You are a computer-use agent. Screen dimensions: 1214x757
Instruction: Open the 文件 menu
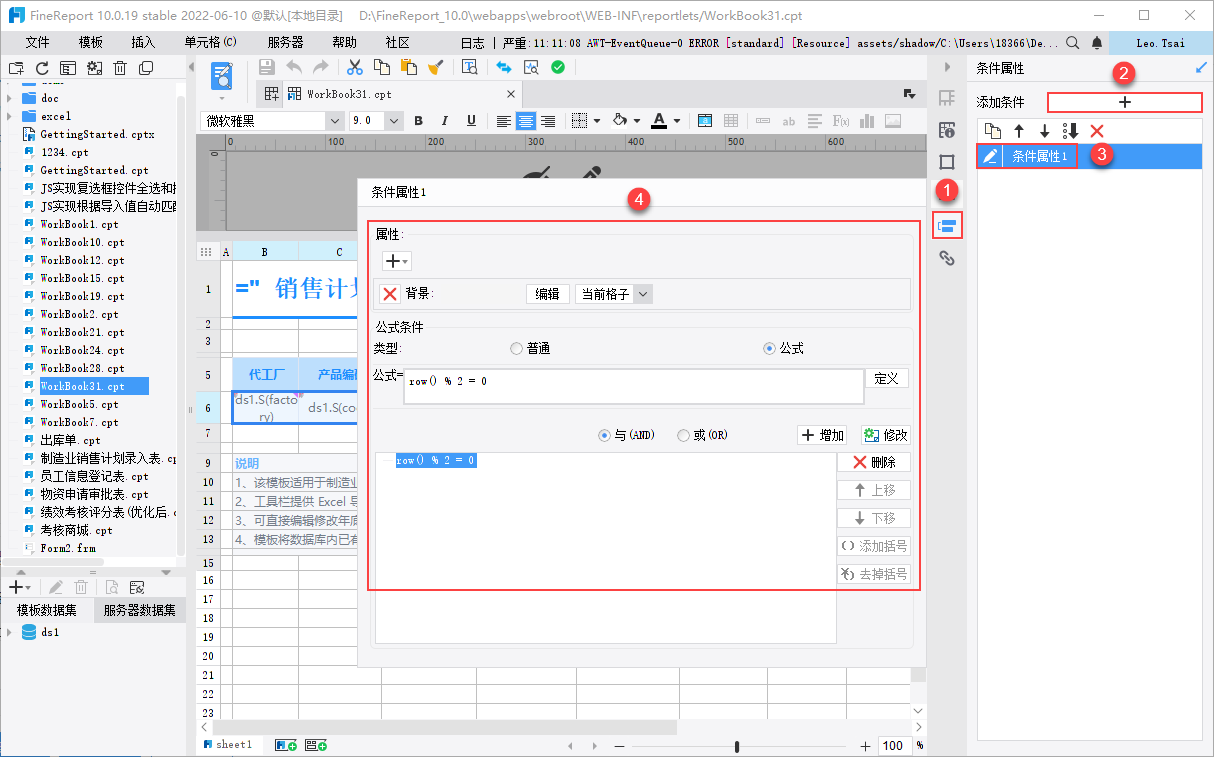click(x=37, y=43)
